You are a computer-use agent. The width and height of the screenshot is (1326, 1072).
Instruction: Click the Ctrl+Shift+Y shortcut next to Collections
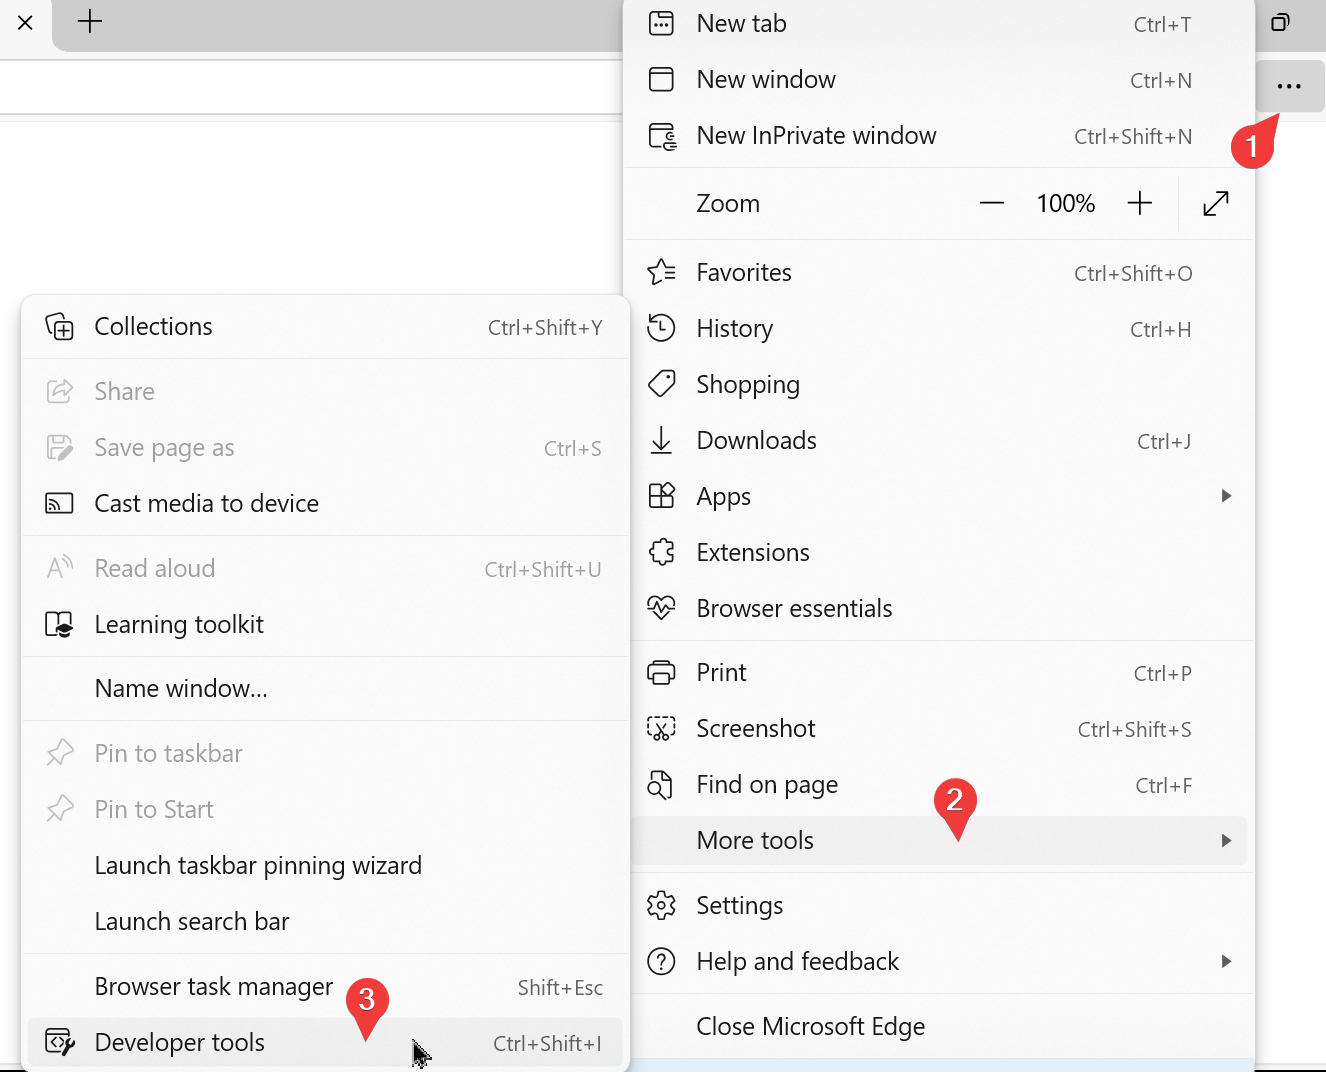(545, 328)
